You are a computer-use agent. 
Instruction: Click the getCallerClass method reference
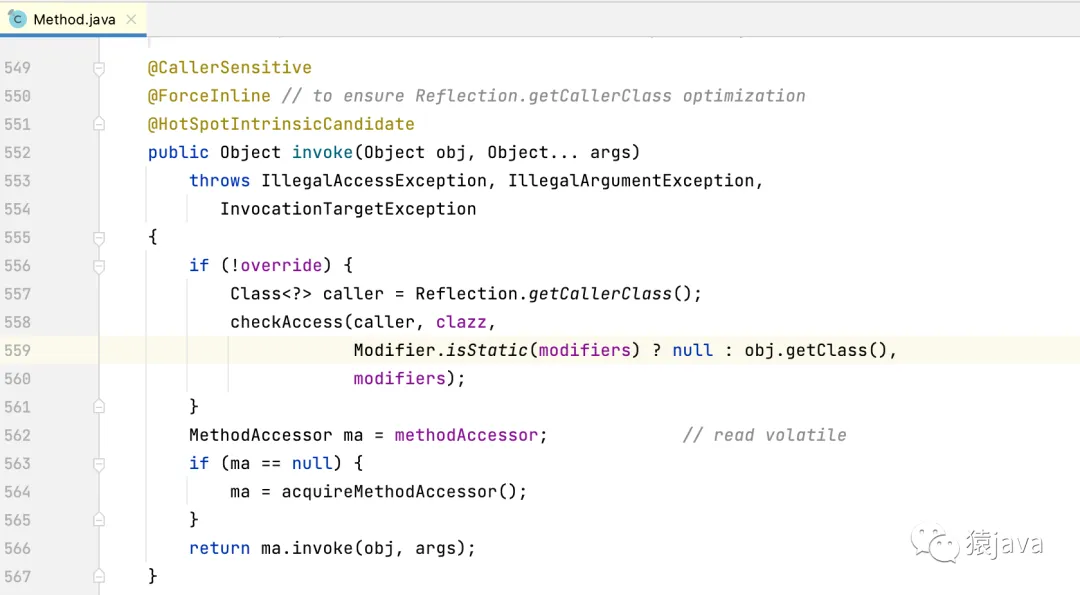coord(599,294)
